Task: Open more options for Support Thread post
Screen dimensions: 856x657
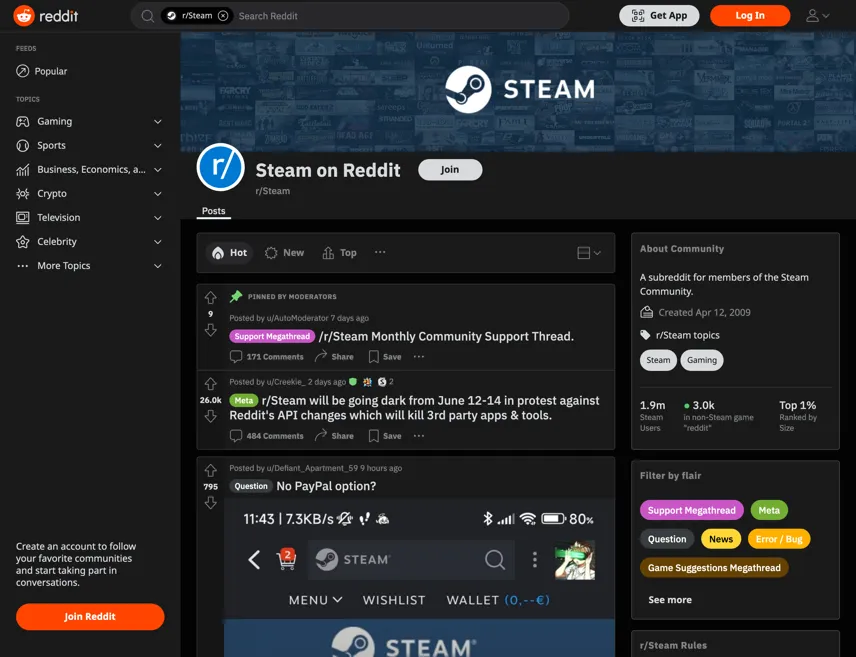Action: tap(419, 357)
